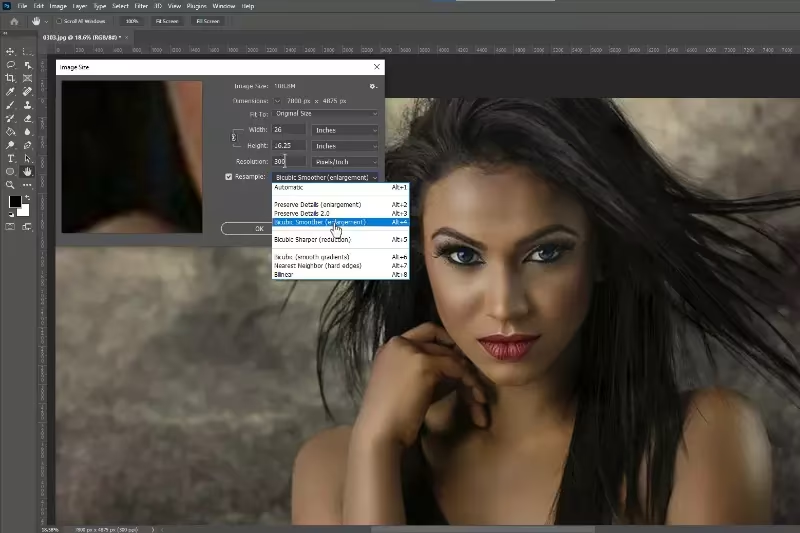Open the File menu
Viewport: 800px width, 533px height.
click(22, 6)
